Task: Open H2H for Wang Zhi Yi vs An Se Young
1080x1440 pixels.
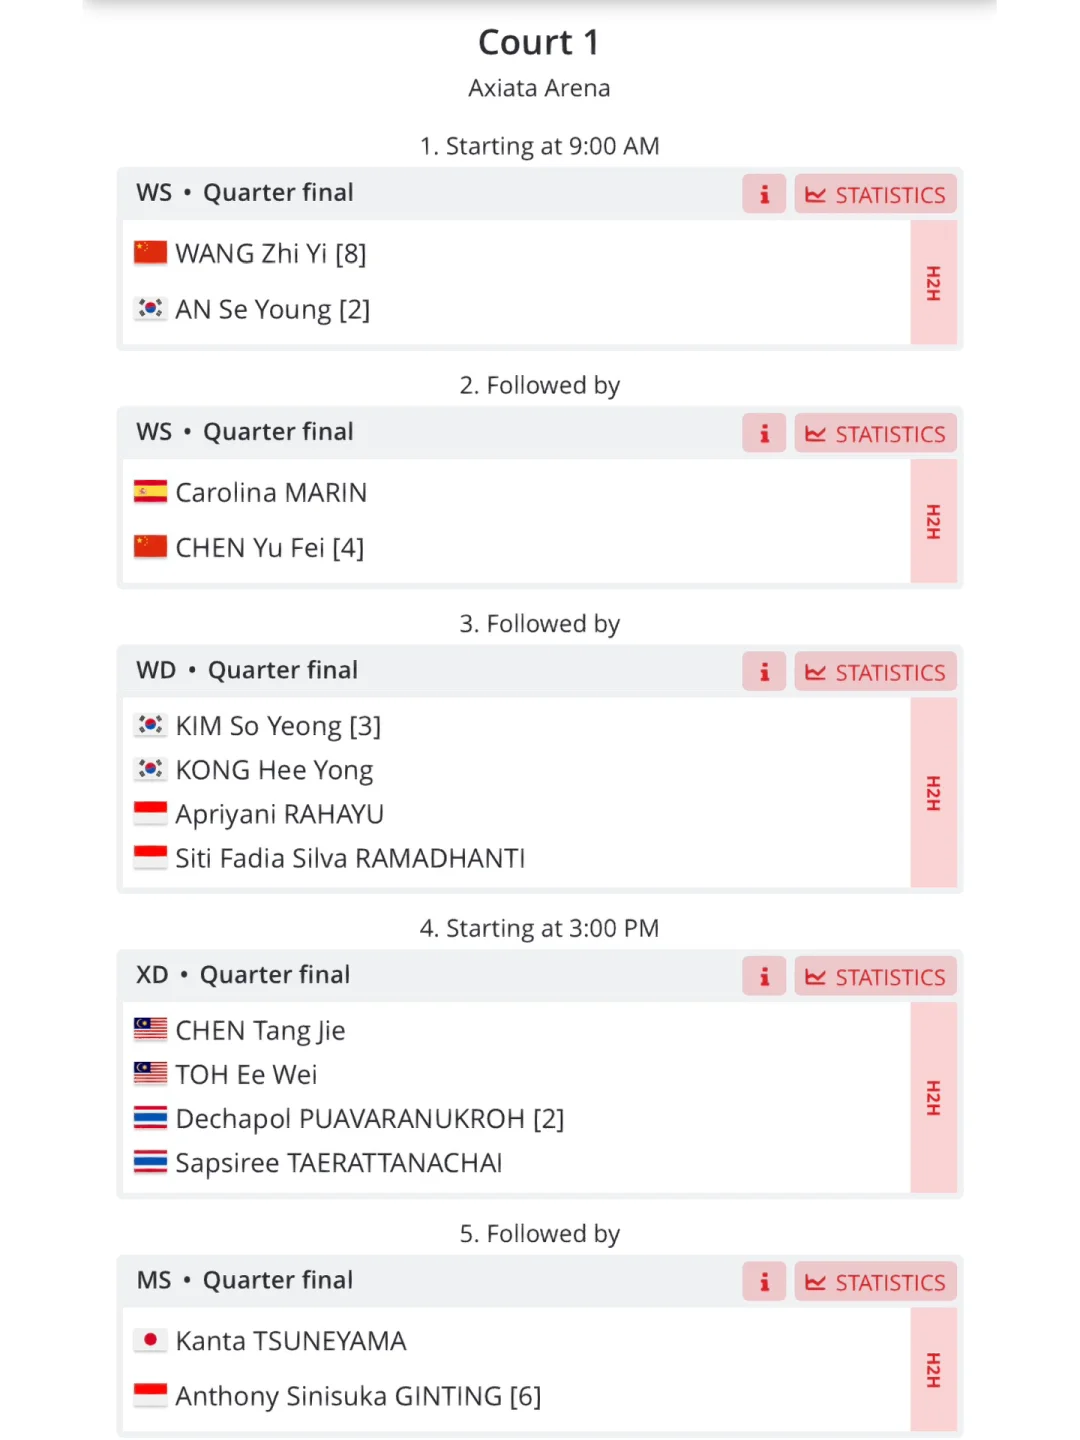Action: [x=934, y=283]
